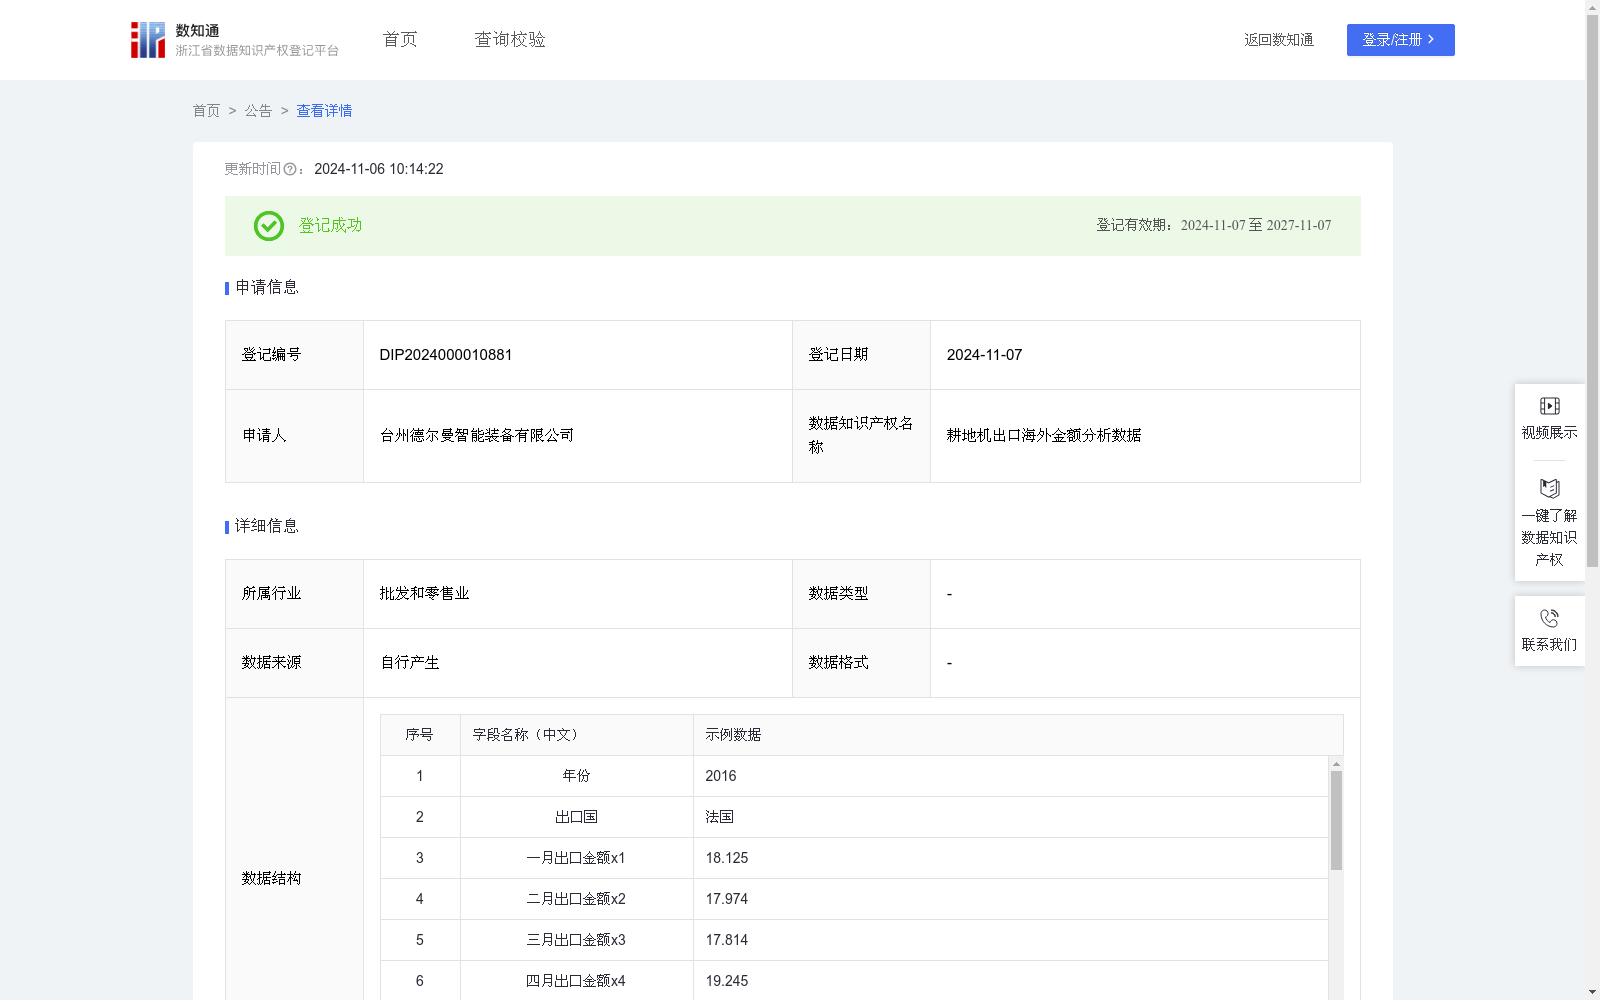This screenshot has width=1600, height=1000.
Task: Click the 数知通 platform logo icon
Action: pyautogui.click(x=147, y=39)
